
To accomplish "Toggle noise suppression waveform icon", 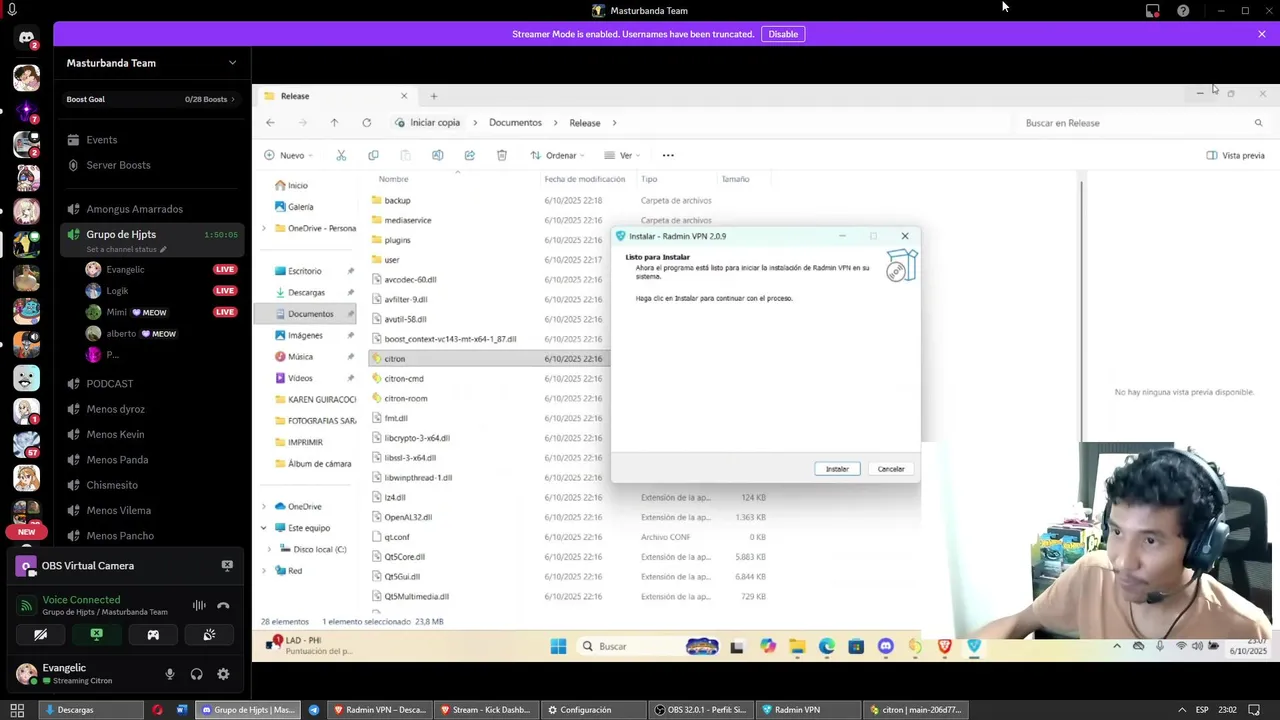I will pos(199,605).
